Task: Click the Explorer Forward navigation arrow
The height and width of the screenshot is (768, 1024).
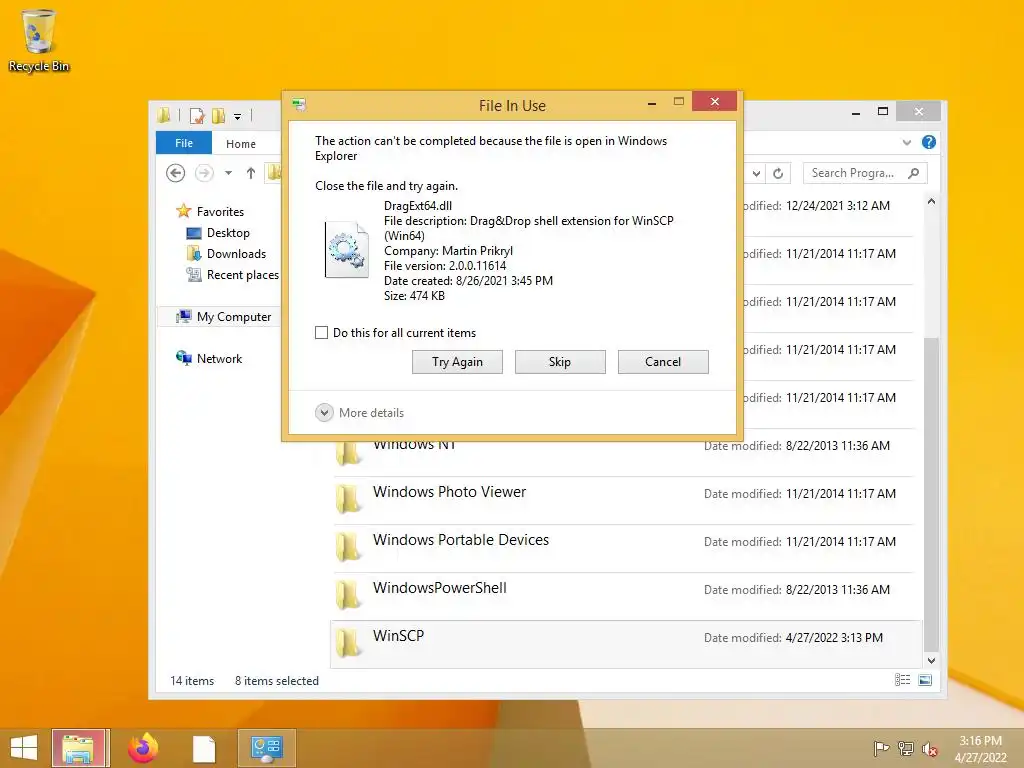Action: [x=204, y=173]
